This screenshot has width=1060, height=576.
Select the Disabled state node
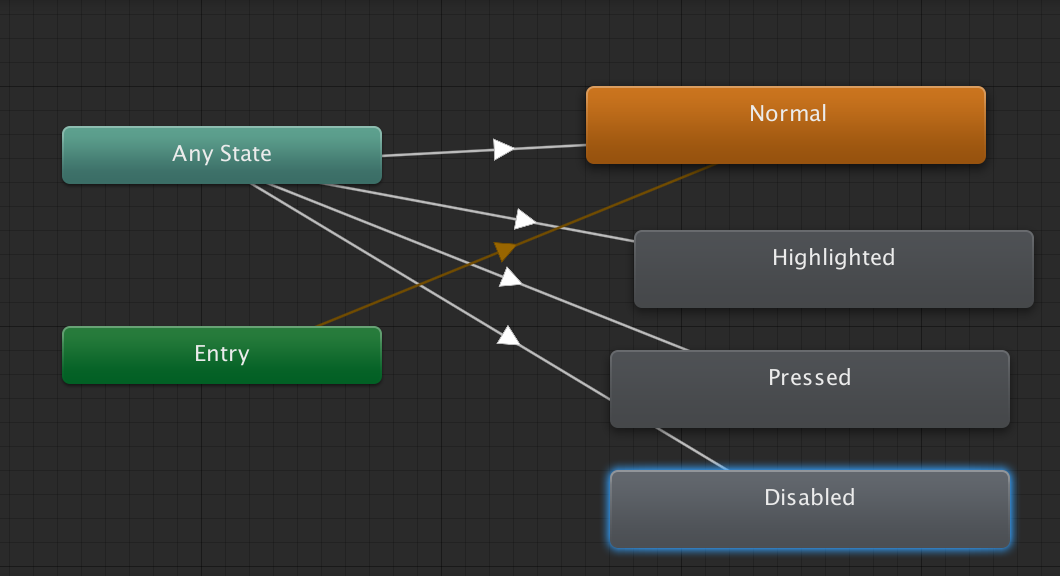809,509
